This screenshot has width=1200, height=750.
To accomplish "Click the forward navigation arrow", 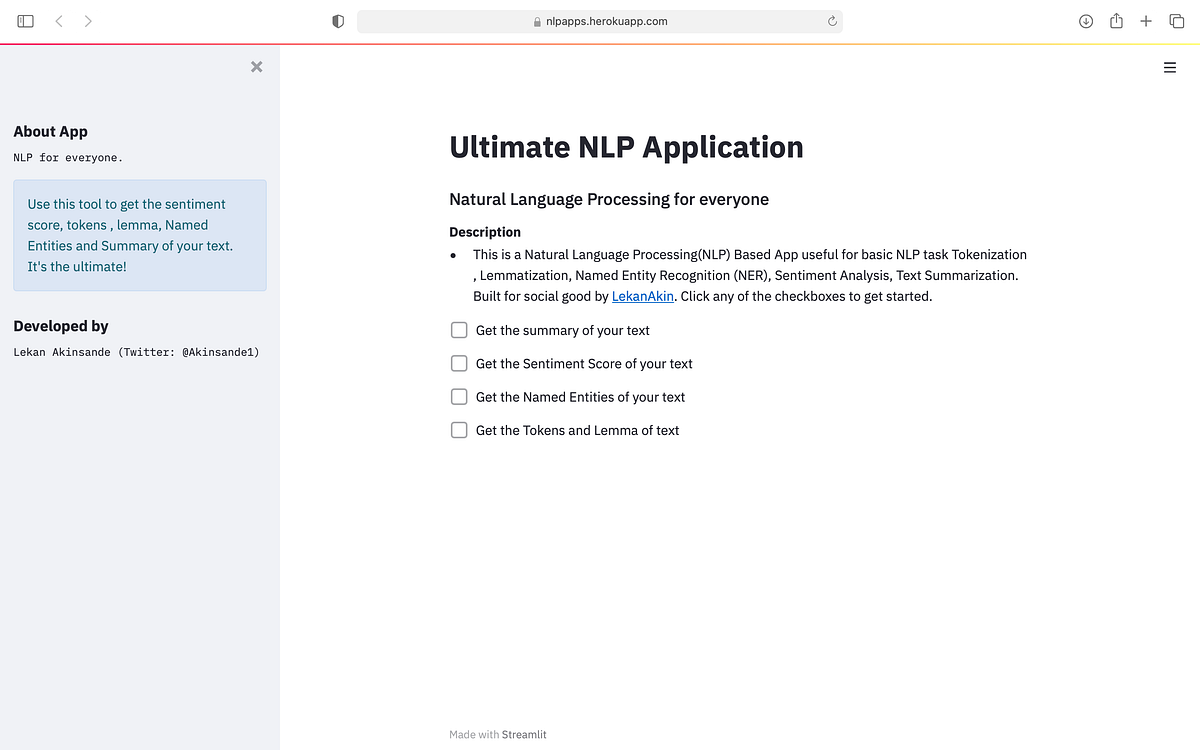I will [x=88, y=20].
